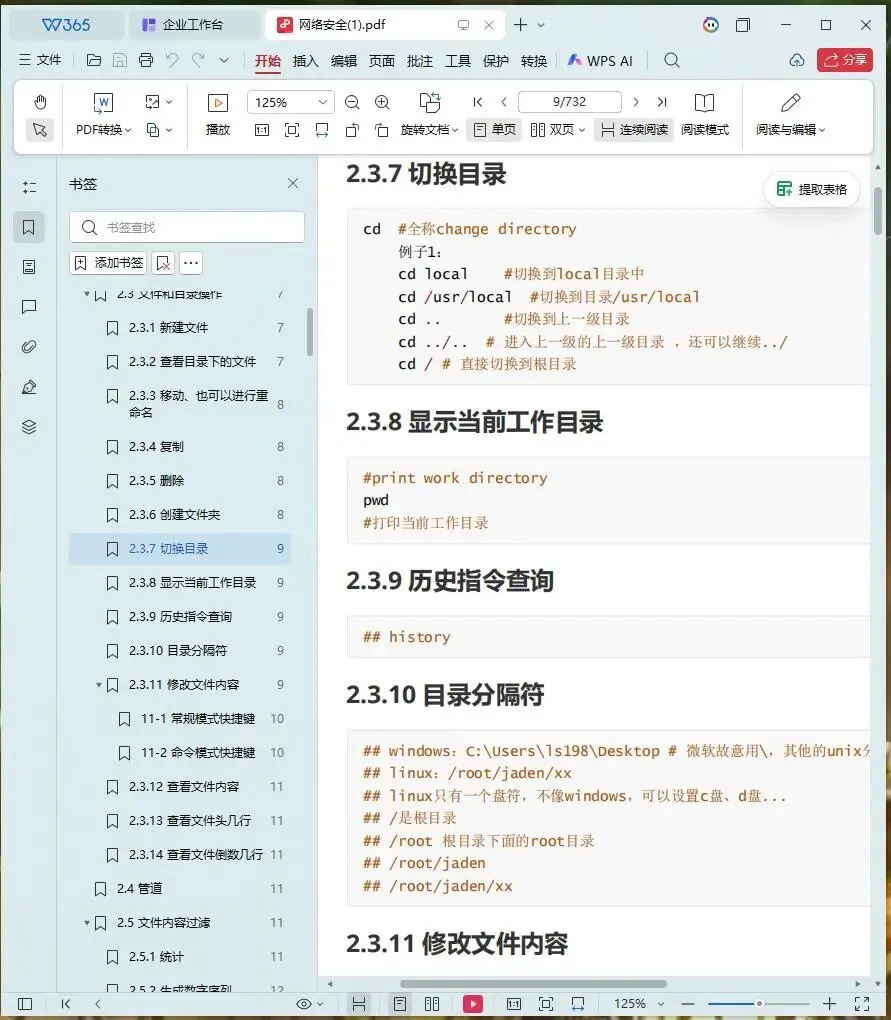
Task: Open the outline list sidebar icon
Action: pyautogui.click(x=29, y=187)
